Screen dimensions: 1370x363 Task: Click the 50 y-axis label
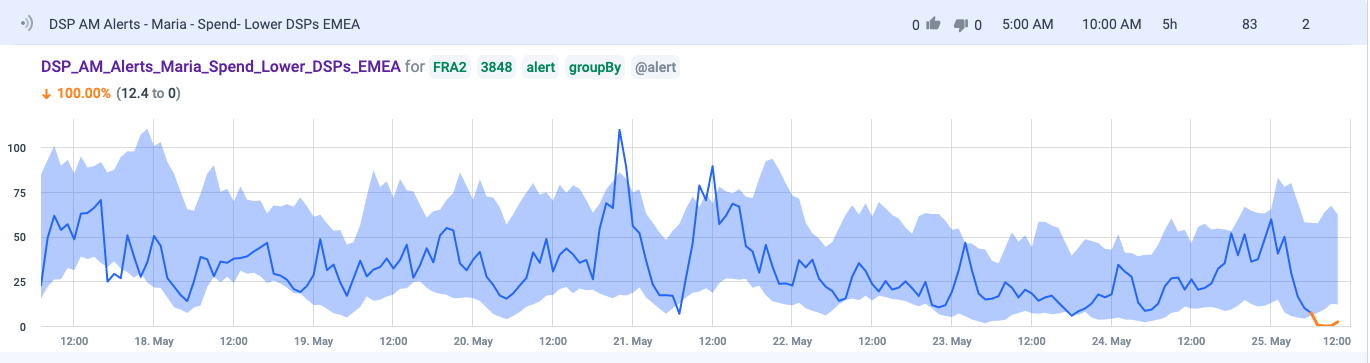point(19,237)
